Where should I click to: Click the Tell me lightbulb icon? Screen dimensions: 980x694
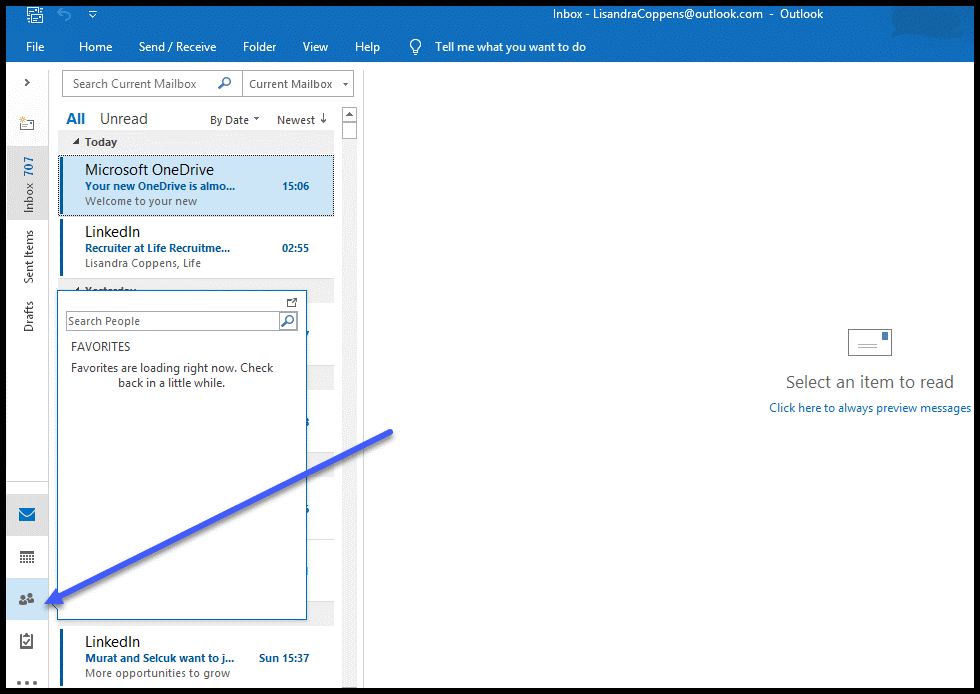click(415, 47)
